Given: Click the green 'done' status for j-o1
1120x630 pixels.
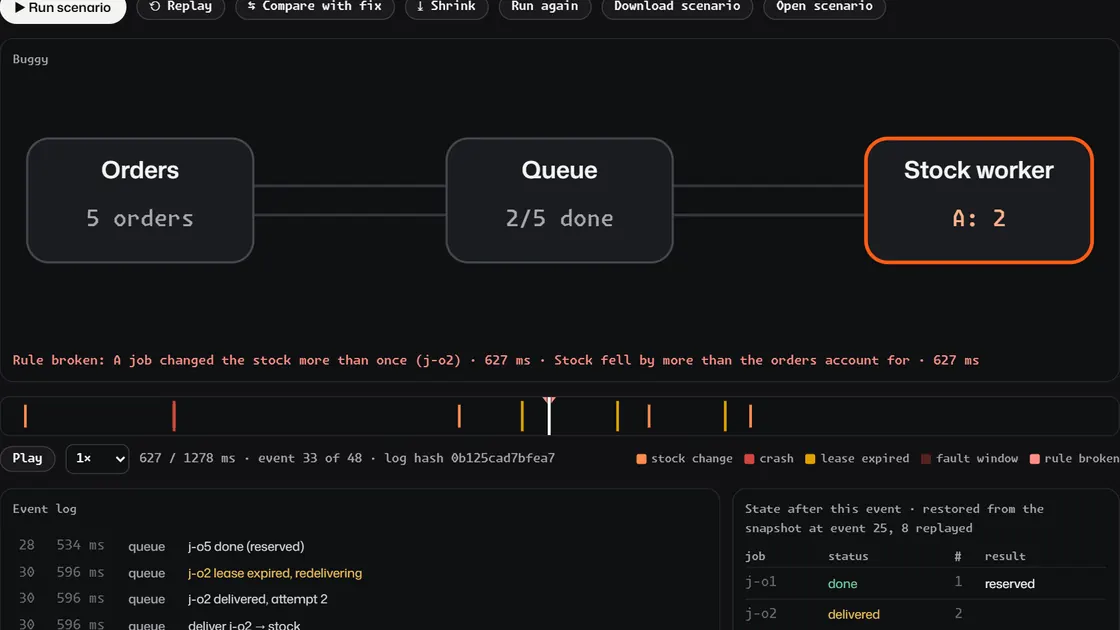Looking at the screenshot, I should tap(842, 584).
